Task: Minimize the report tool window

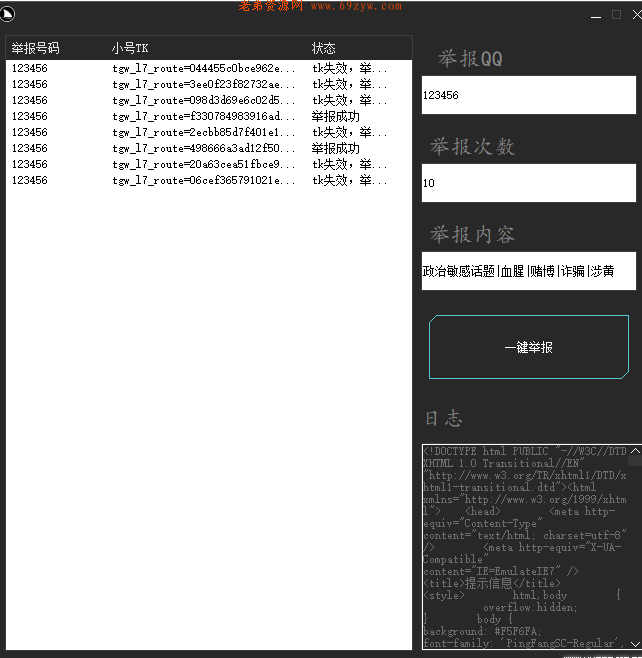Action: coord(594,16)
